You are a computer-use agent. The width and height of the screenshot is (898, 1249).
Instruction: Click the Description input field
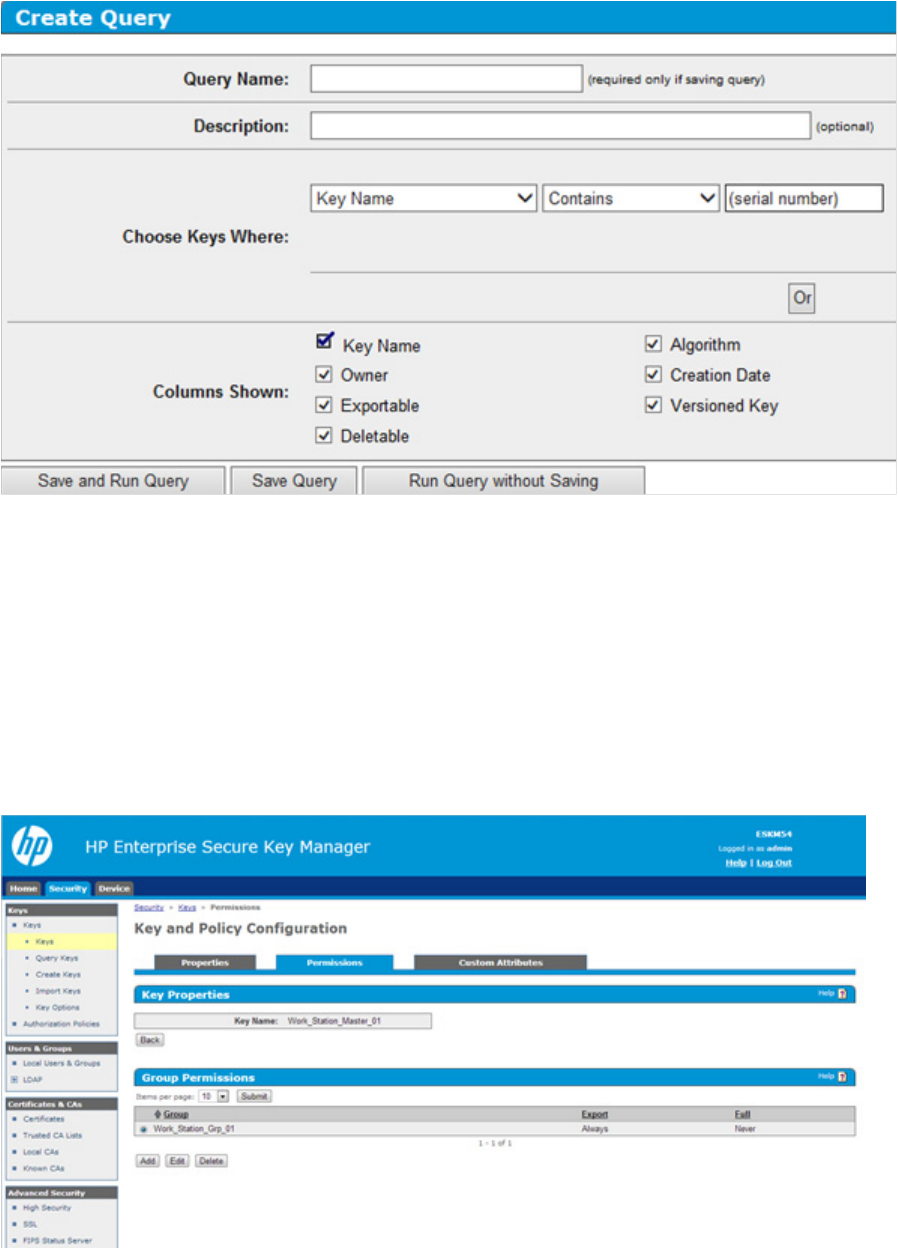tap(560, 126)
